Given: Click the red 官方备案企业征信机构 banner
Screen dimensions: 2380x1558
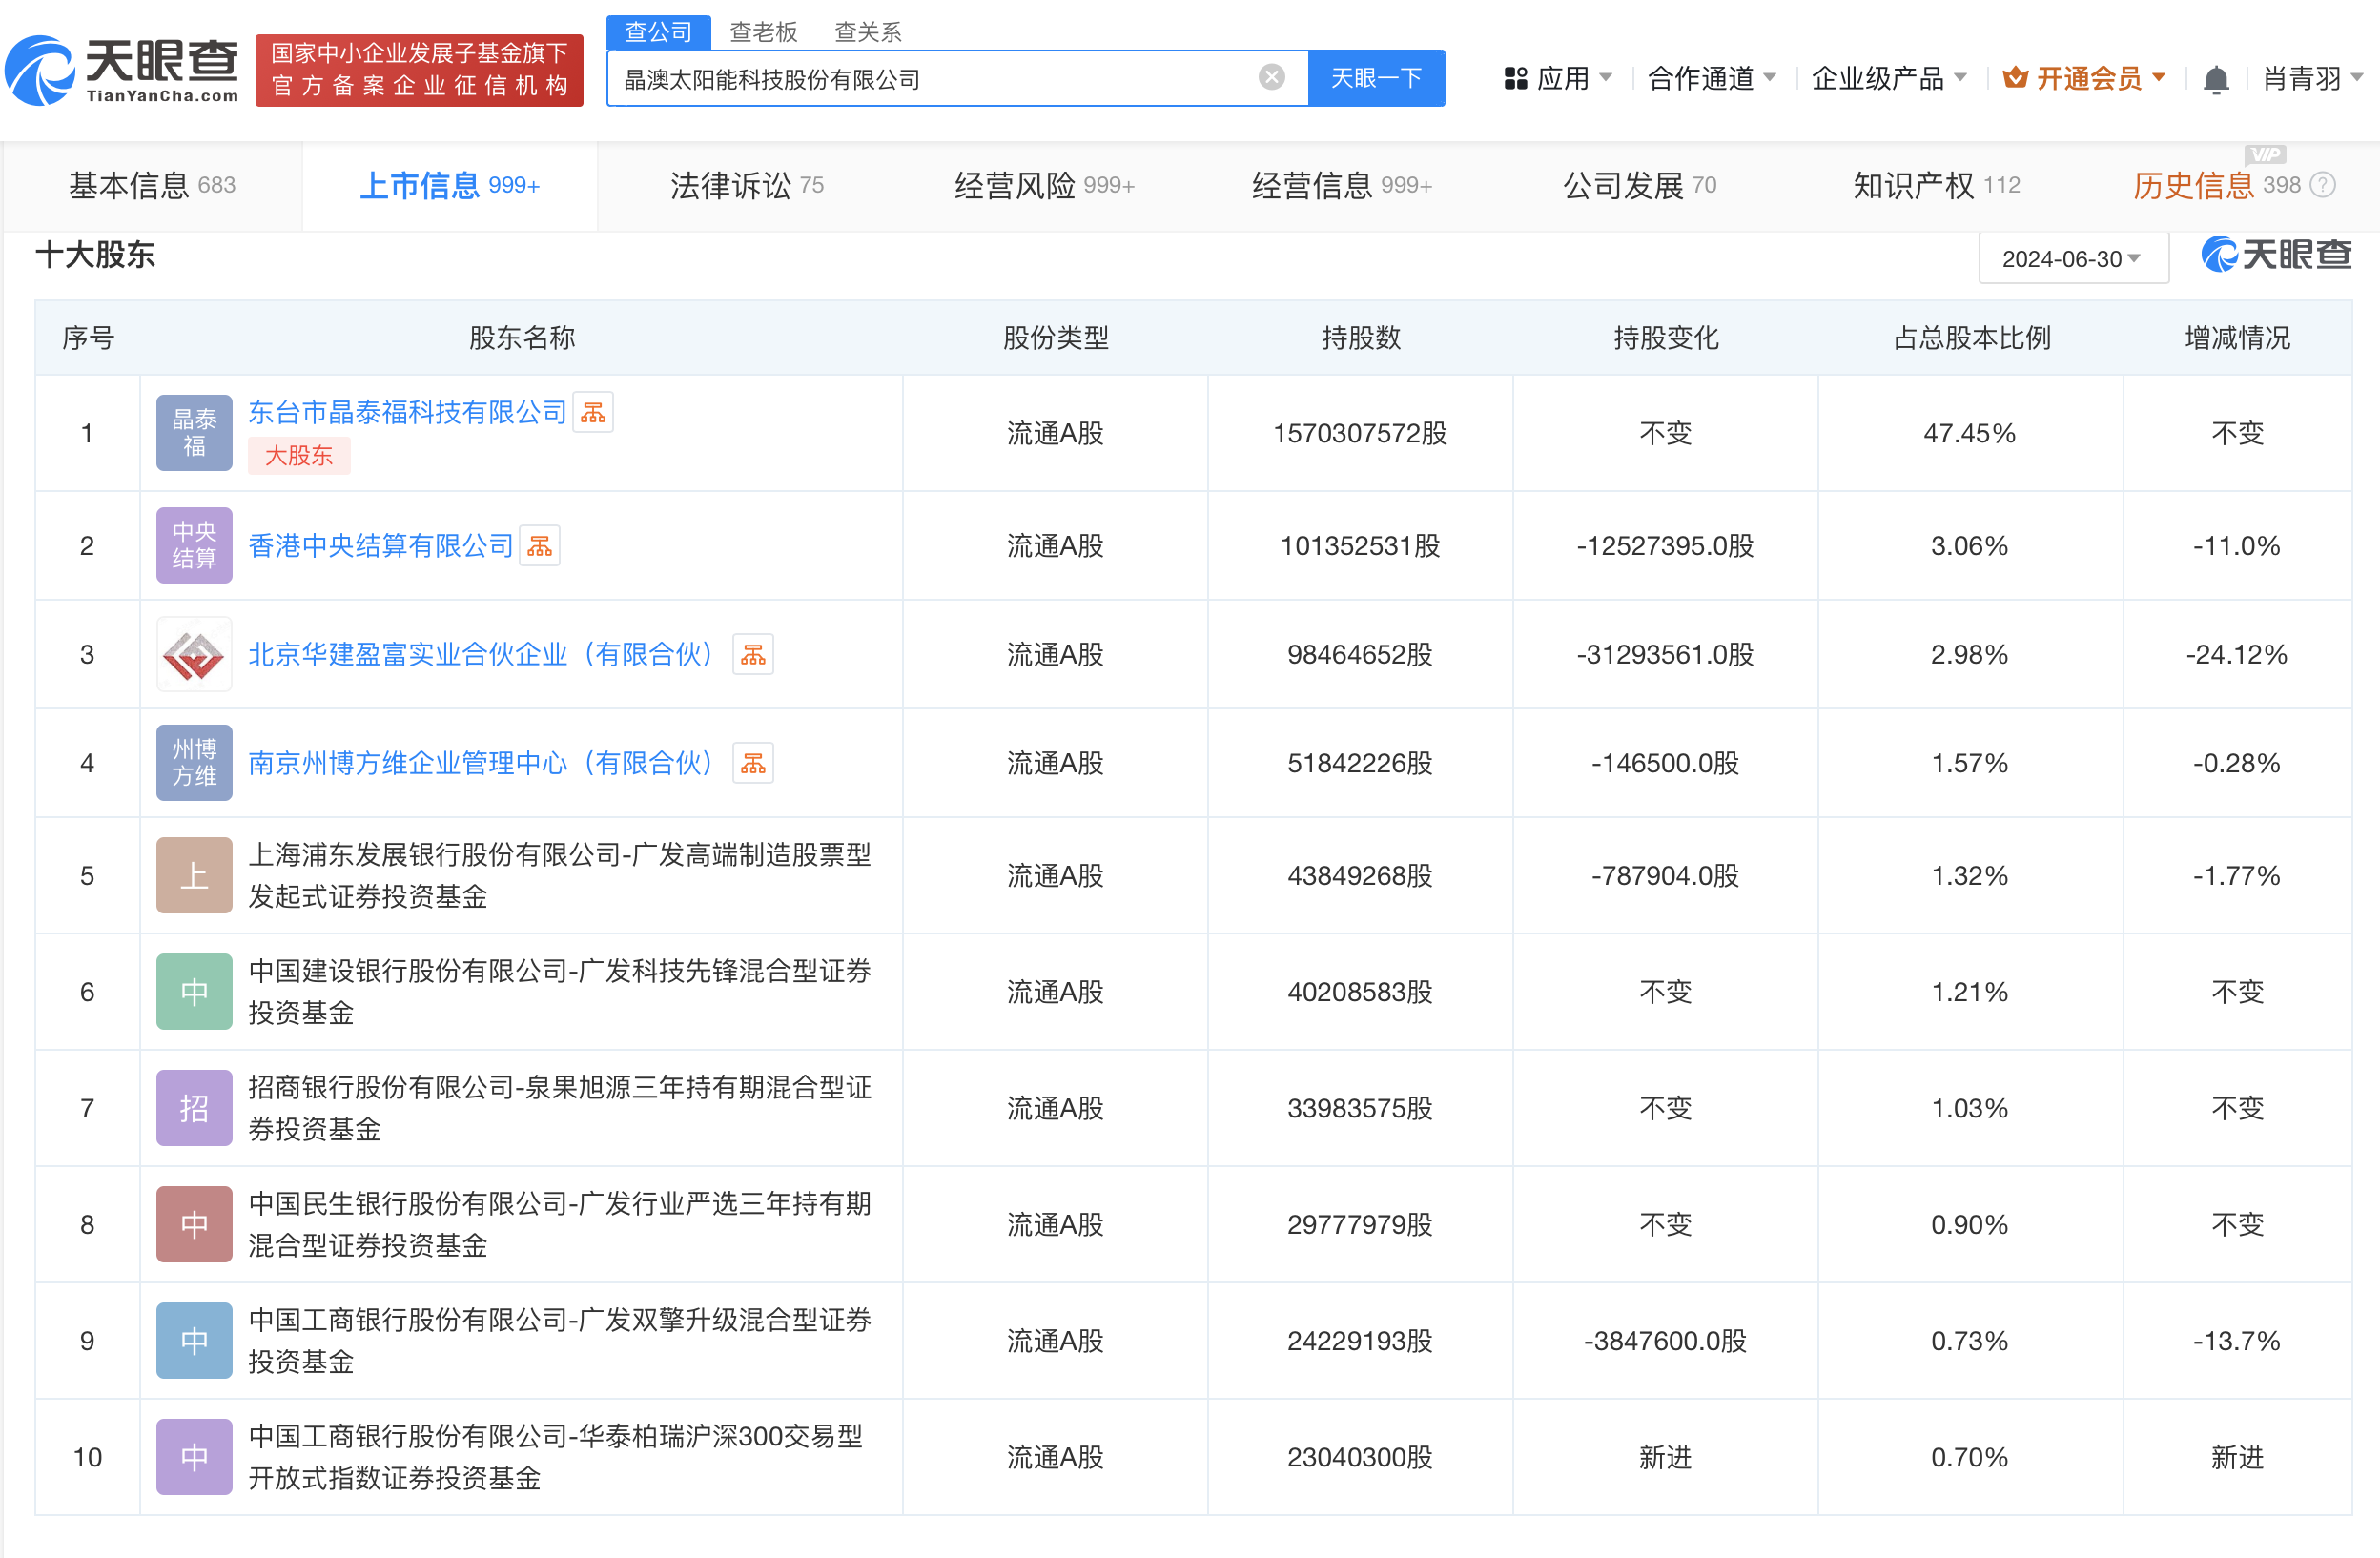Looking at the screenshot, I should (x=419, y=70).
